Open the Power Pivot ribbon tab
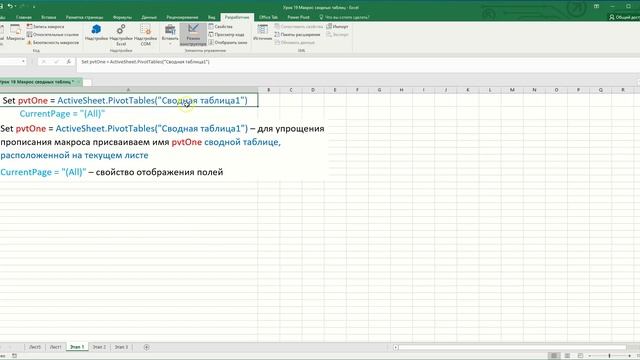The image size is (640, 360). pyautogui.click(x=298, y=17)
